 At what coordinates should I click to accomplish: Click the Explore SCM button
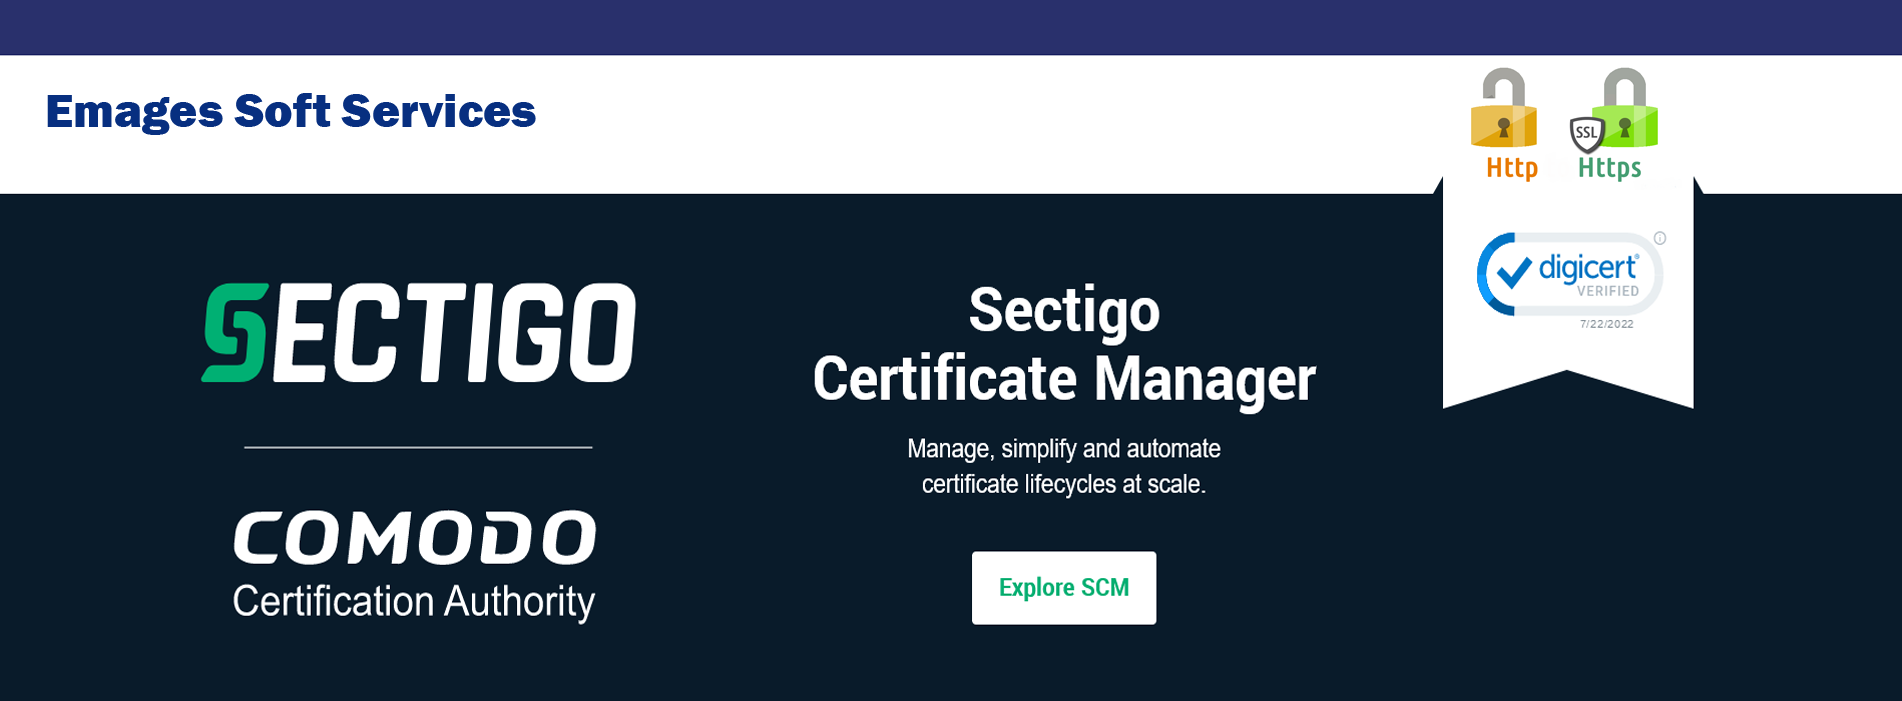pyautogui.click(x=1063, y=588)
